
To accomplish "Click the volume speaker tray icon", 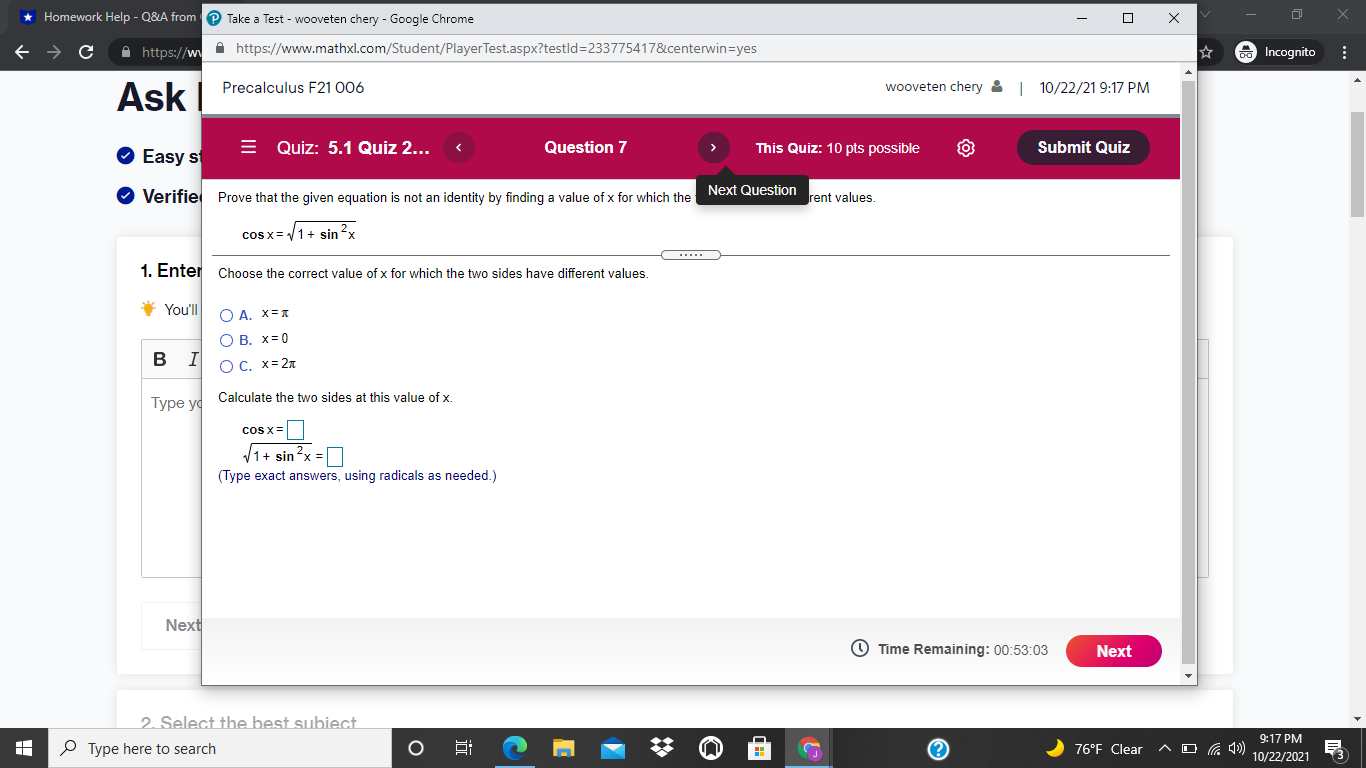I will click(x=1237, y=749).
